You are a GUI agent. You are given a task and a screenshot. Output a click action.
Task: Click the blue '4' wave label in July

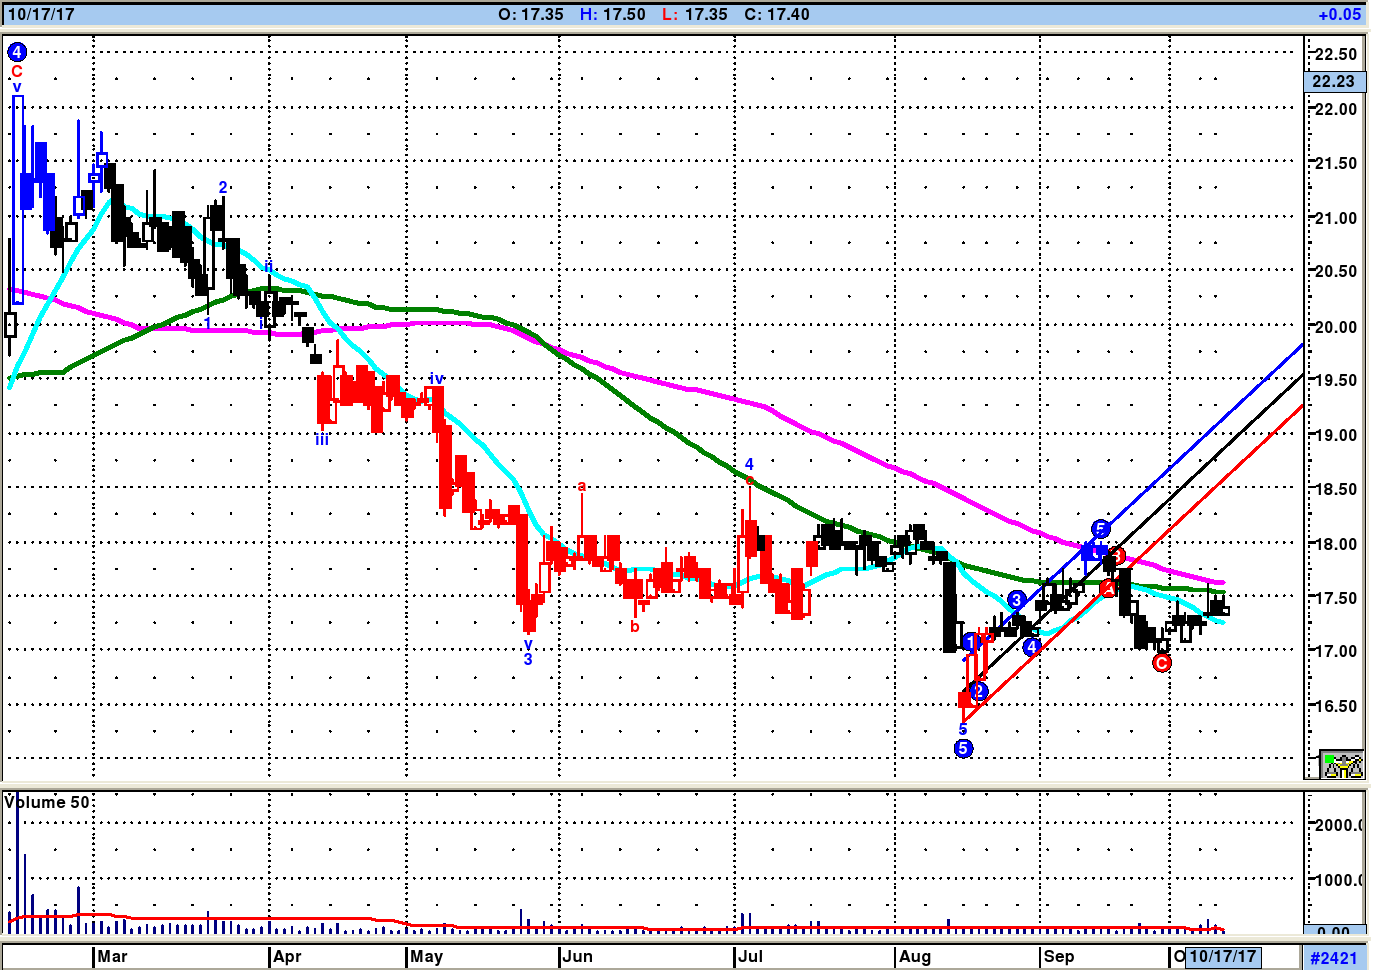point(749,465)
